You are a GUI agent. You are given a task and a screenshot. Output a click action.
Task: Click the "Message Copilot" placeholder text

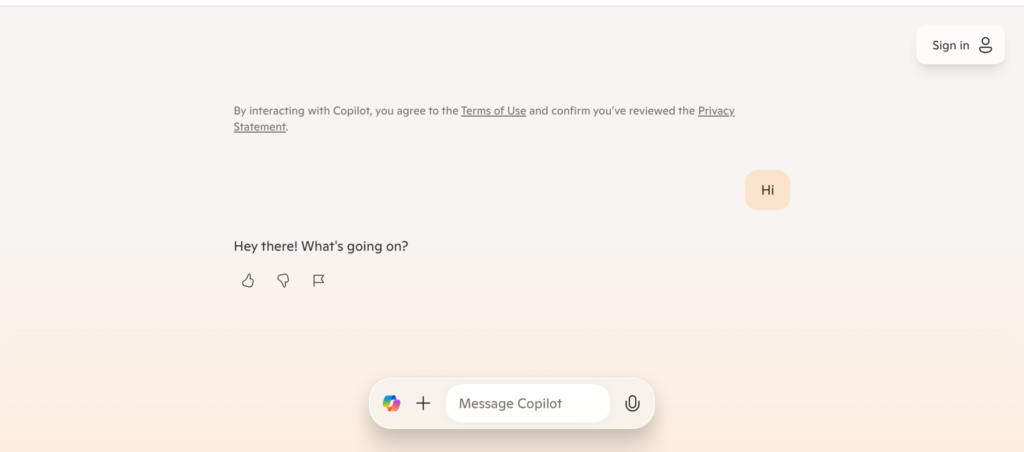[x=510, y=403]
